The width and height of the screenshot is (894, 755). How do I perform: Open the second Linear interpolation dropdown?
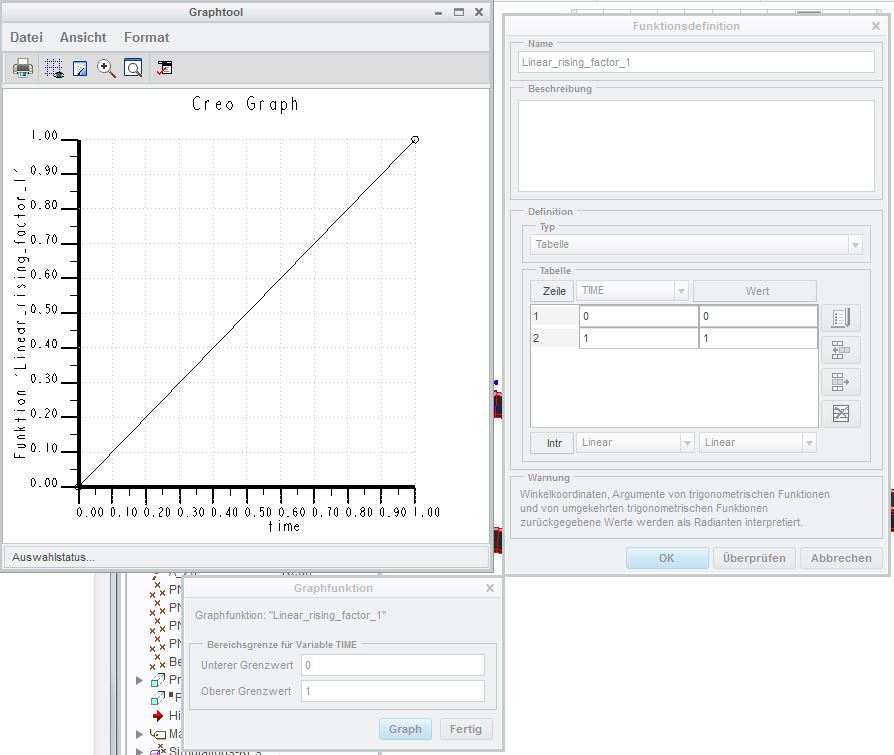tap(758, 443)
